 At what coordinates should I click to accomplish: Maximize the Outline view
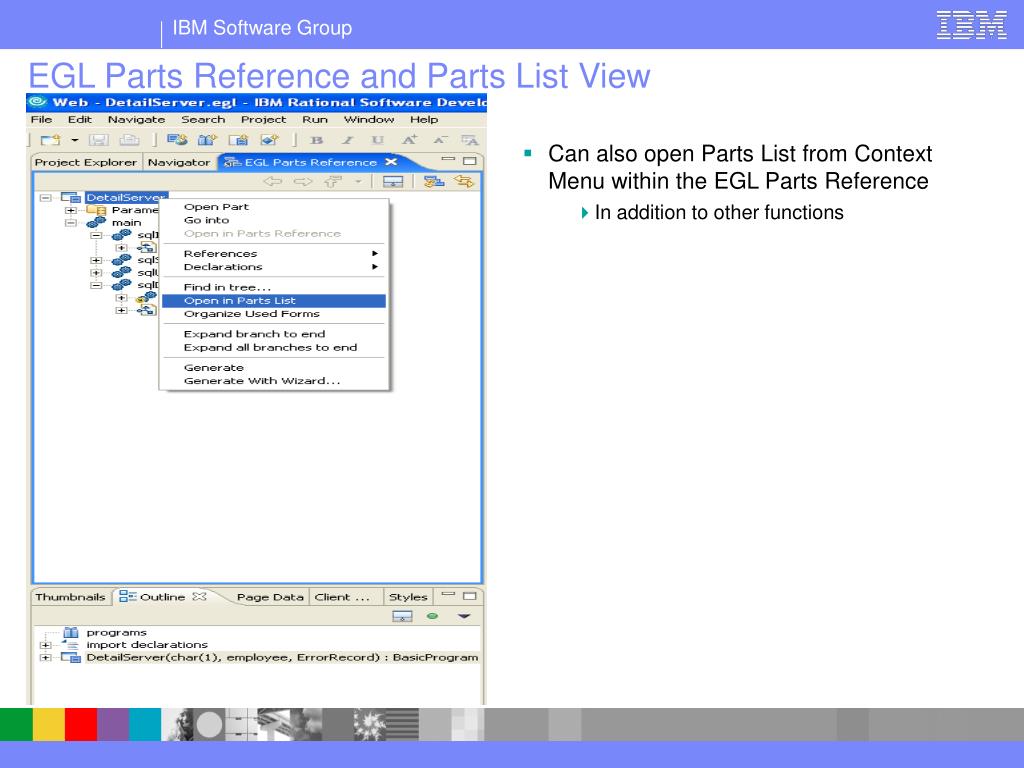470,596
